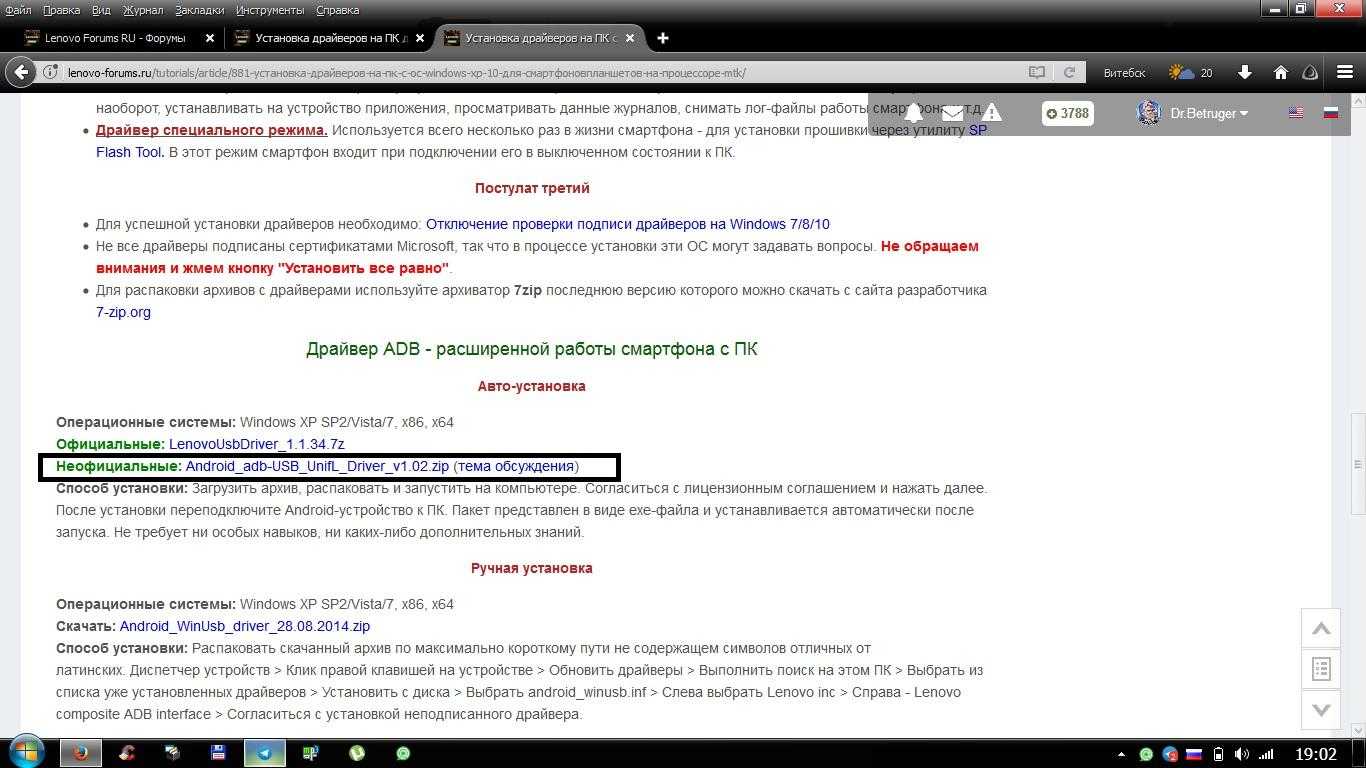Open Отключение проверки подписи драйверов link

tap(627, 224)
